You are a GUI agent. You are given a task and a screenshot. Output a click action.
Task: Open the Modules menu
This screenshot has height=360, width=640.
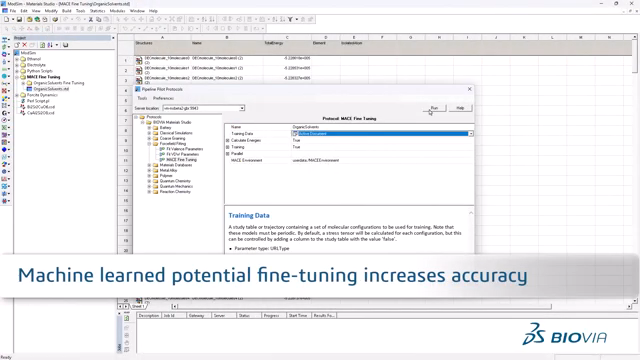point(118,11)
